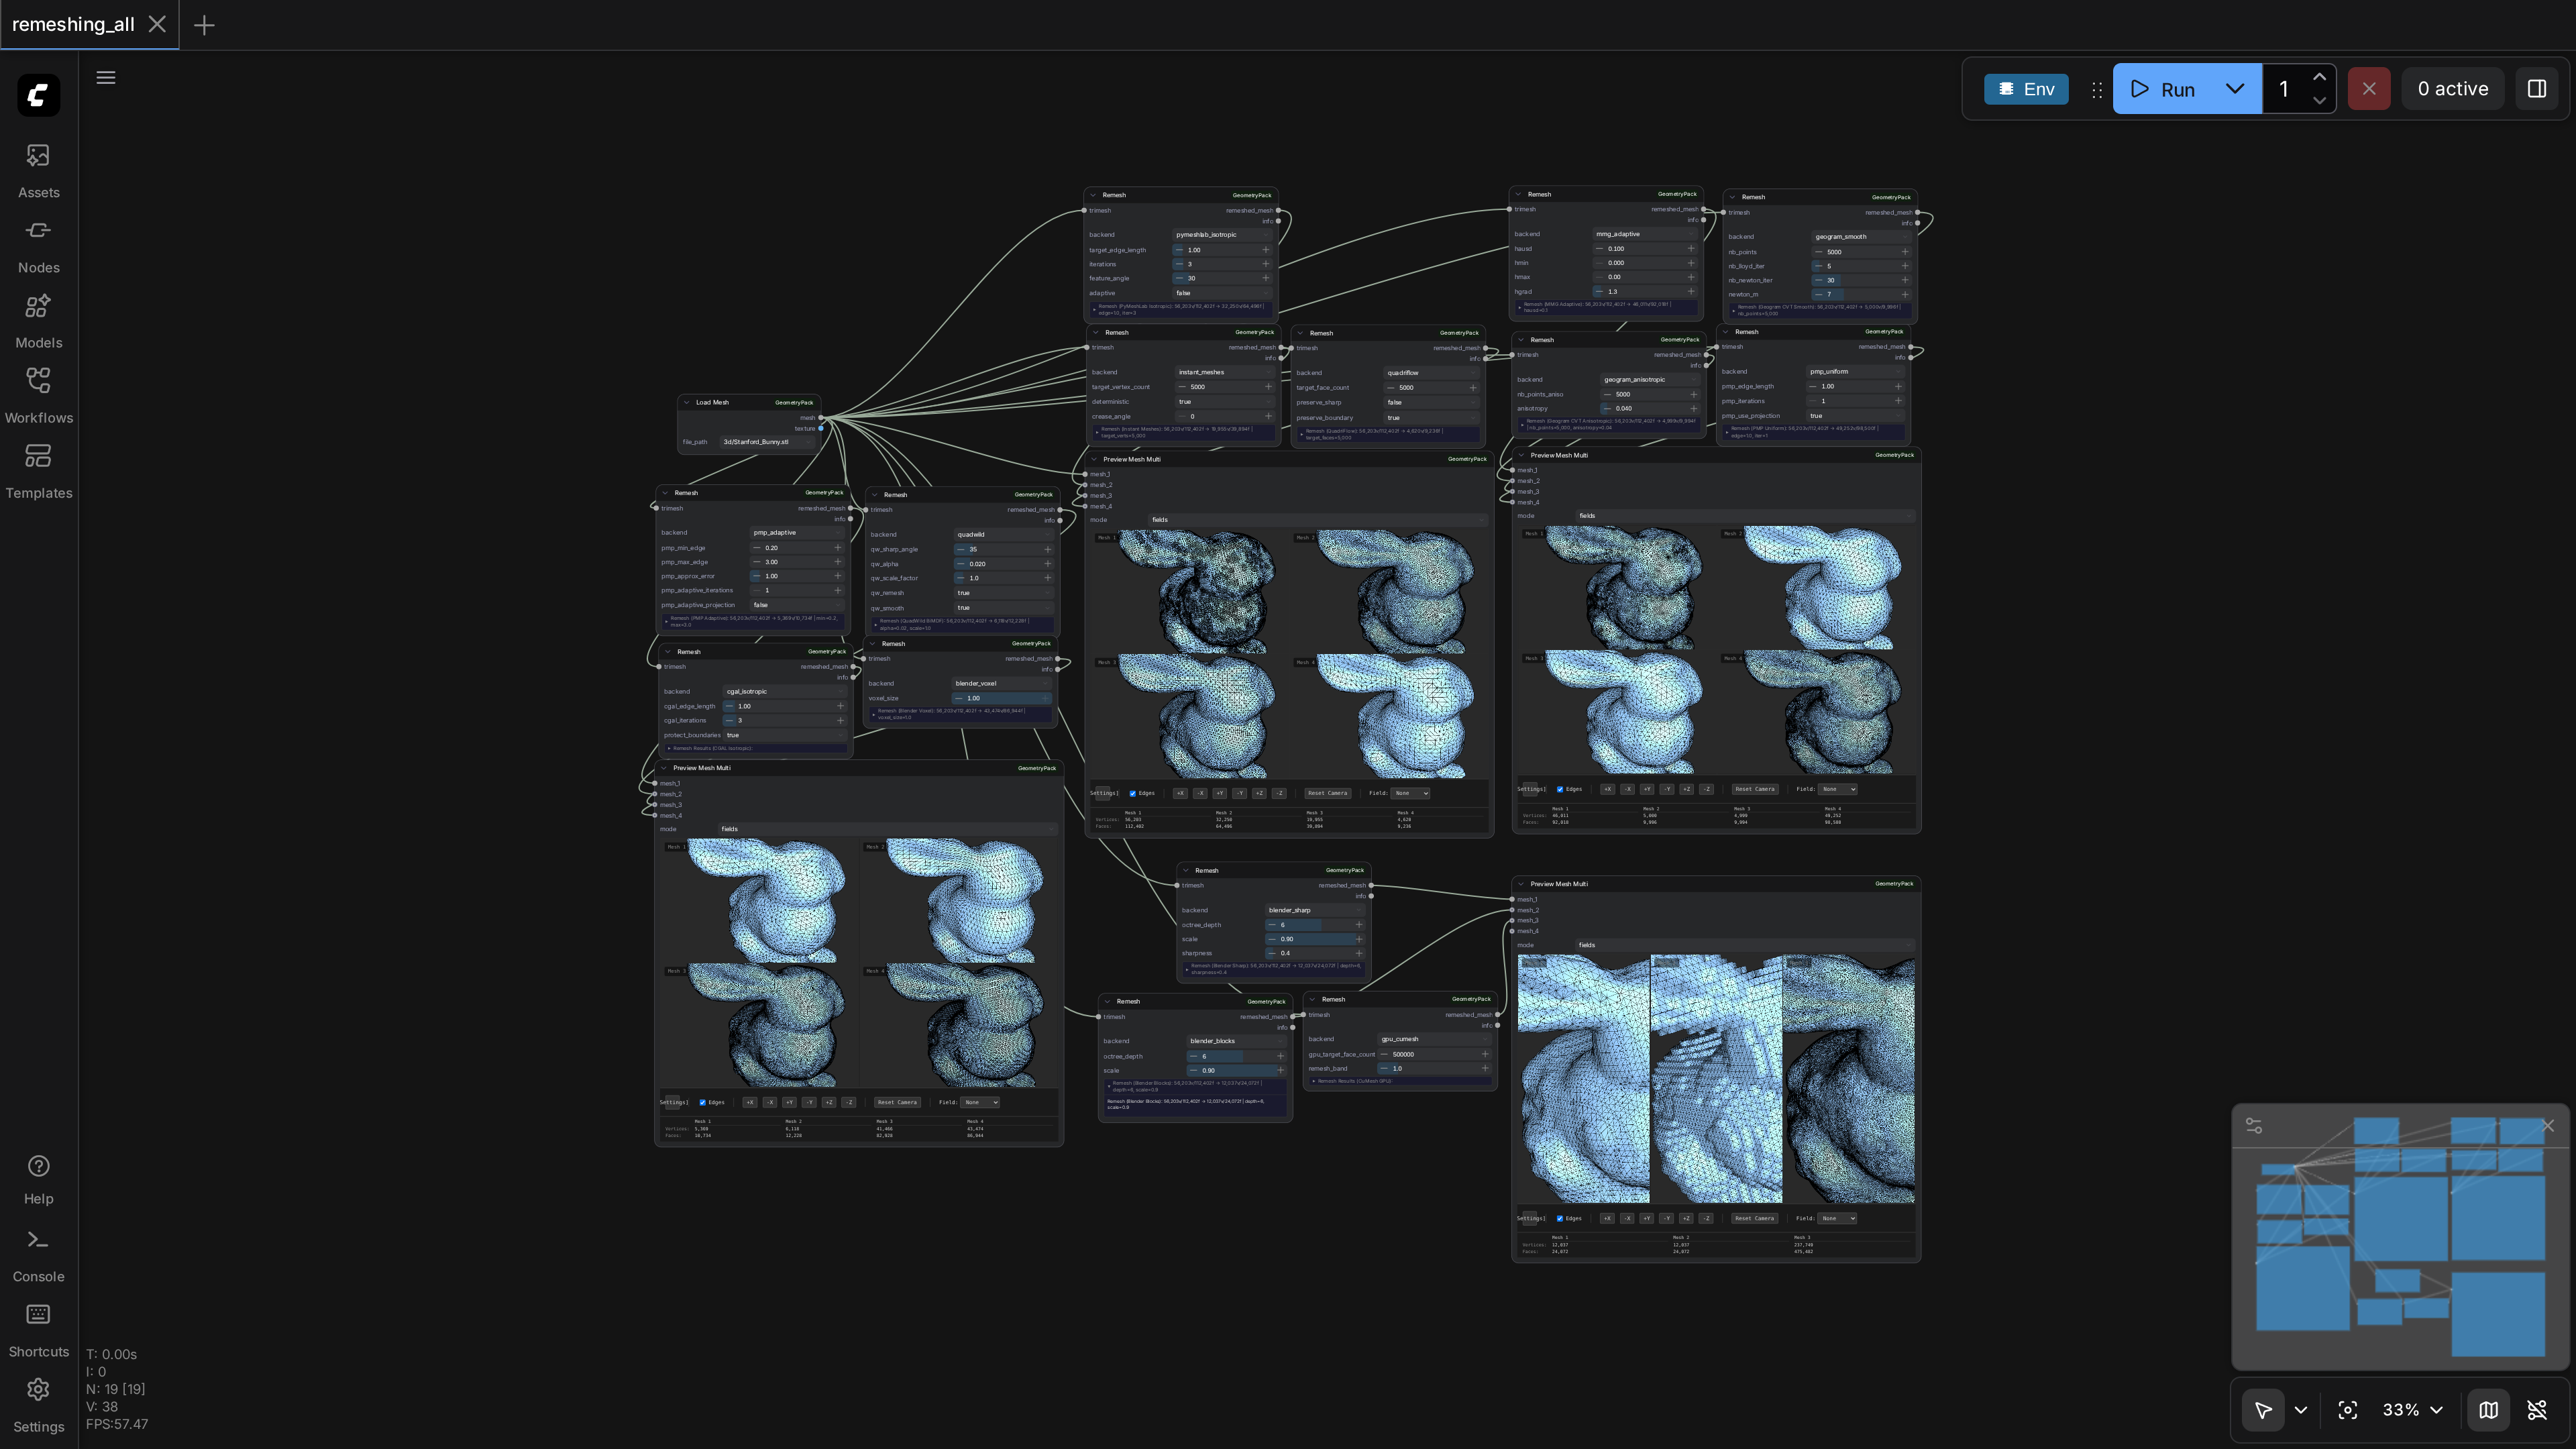Open the Help section
The image size is (2576, 1449).
click(38, 1179)
